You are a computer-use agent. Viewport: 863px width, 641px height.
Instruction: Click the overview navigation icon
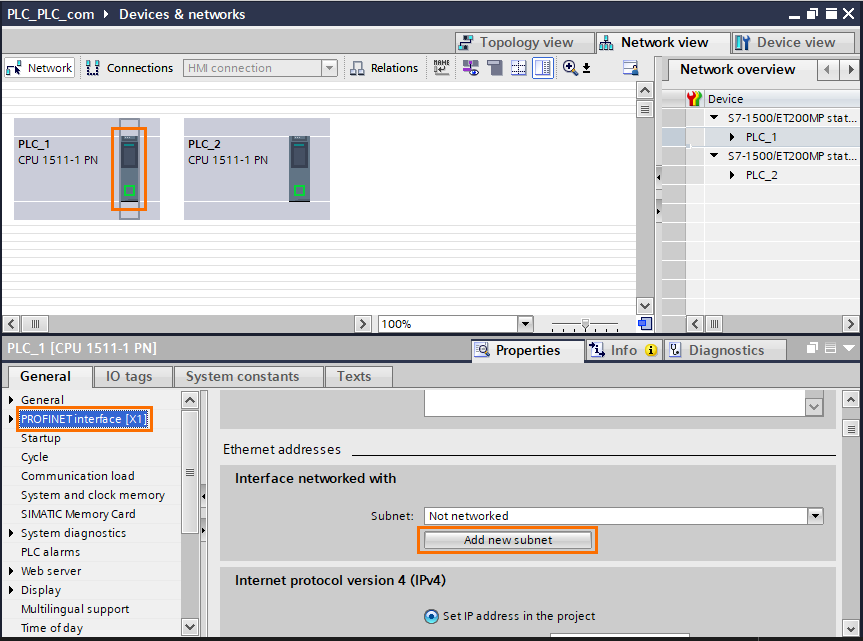(644, 324)
